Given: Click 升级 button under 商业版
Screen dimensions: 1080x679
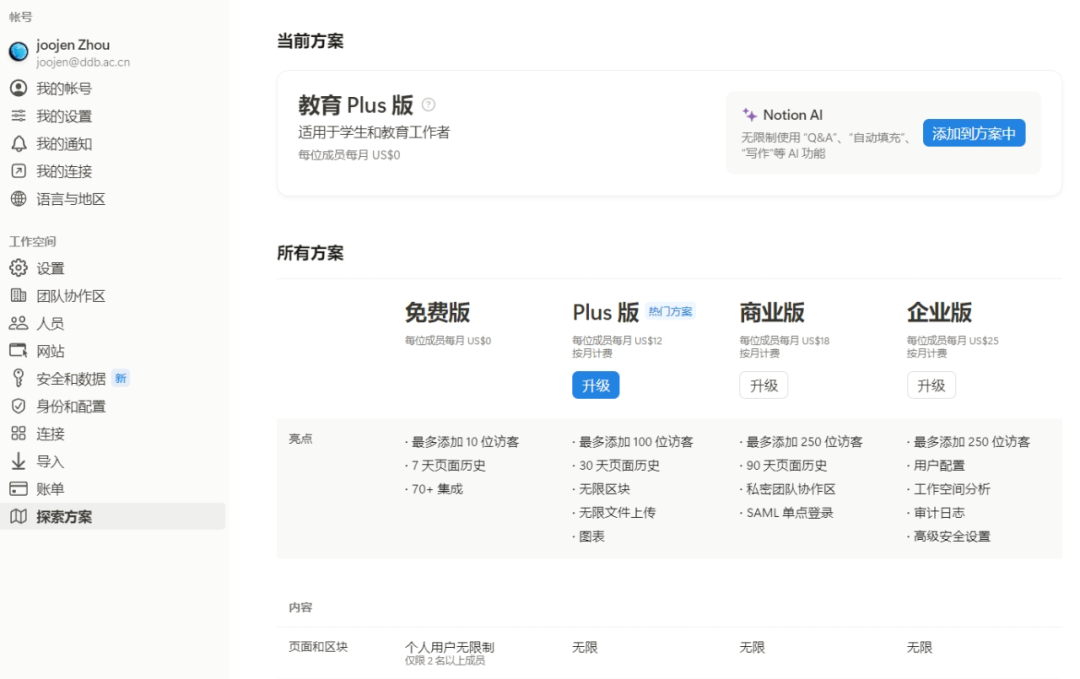Looking at the screenshot, I should 763,385.
